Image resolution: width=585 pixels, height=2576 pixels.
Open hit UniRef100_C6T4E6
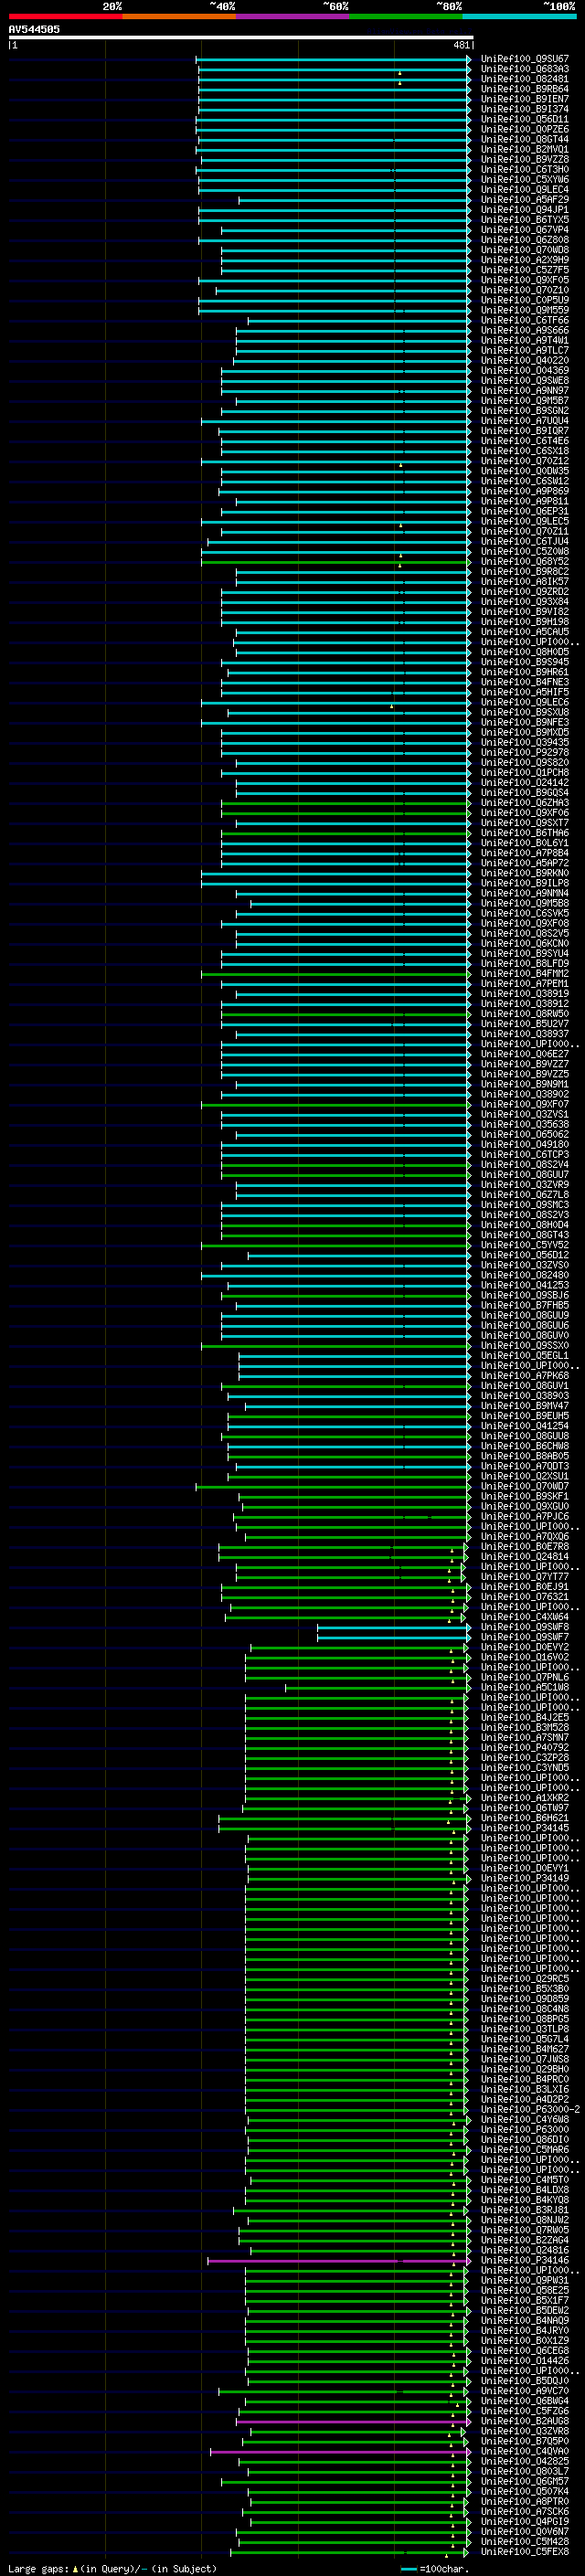click(x=525, y=441)
